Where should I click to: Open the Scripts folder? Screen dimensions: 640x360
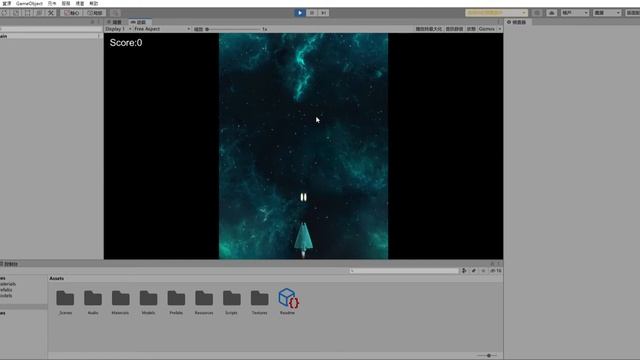[231, 302]
